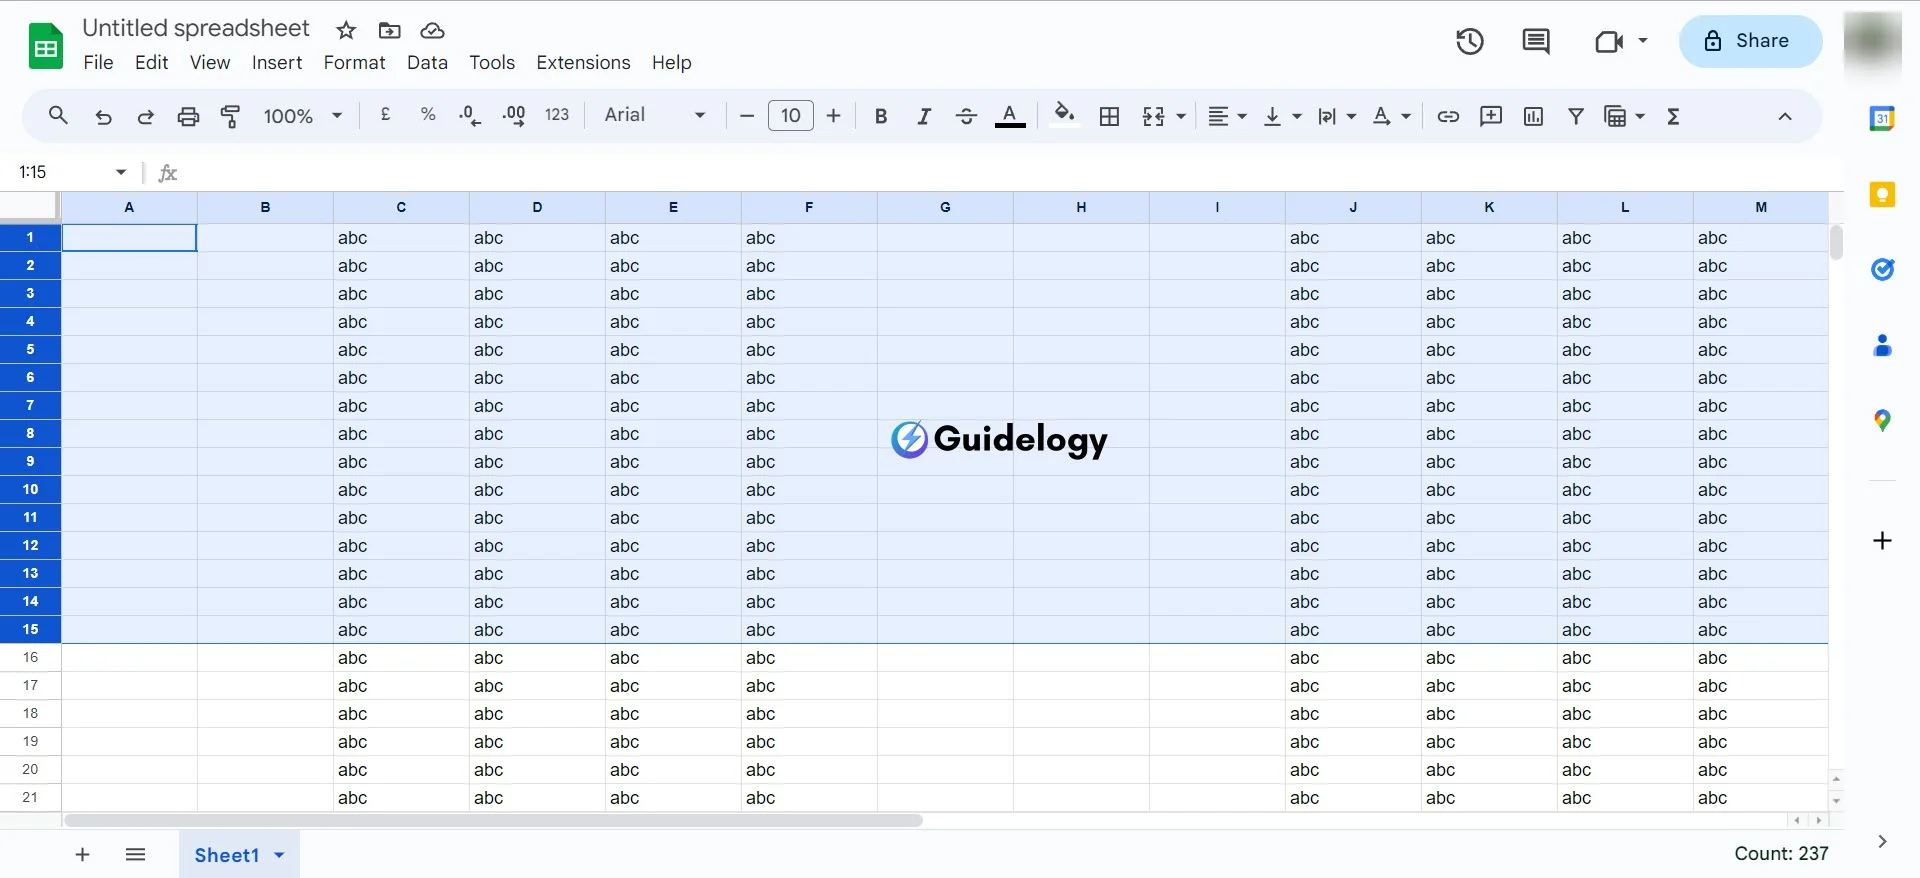Open the functions sigma menu
The image size is (1920, 878).
pyautogui.click(x=1673, y=116)
